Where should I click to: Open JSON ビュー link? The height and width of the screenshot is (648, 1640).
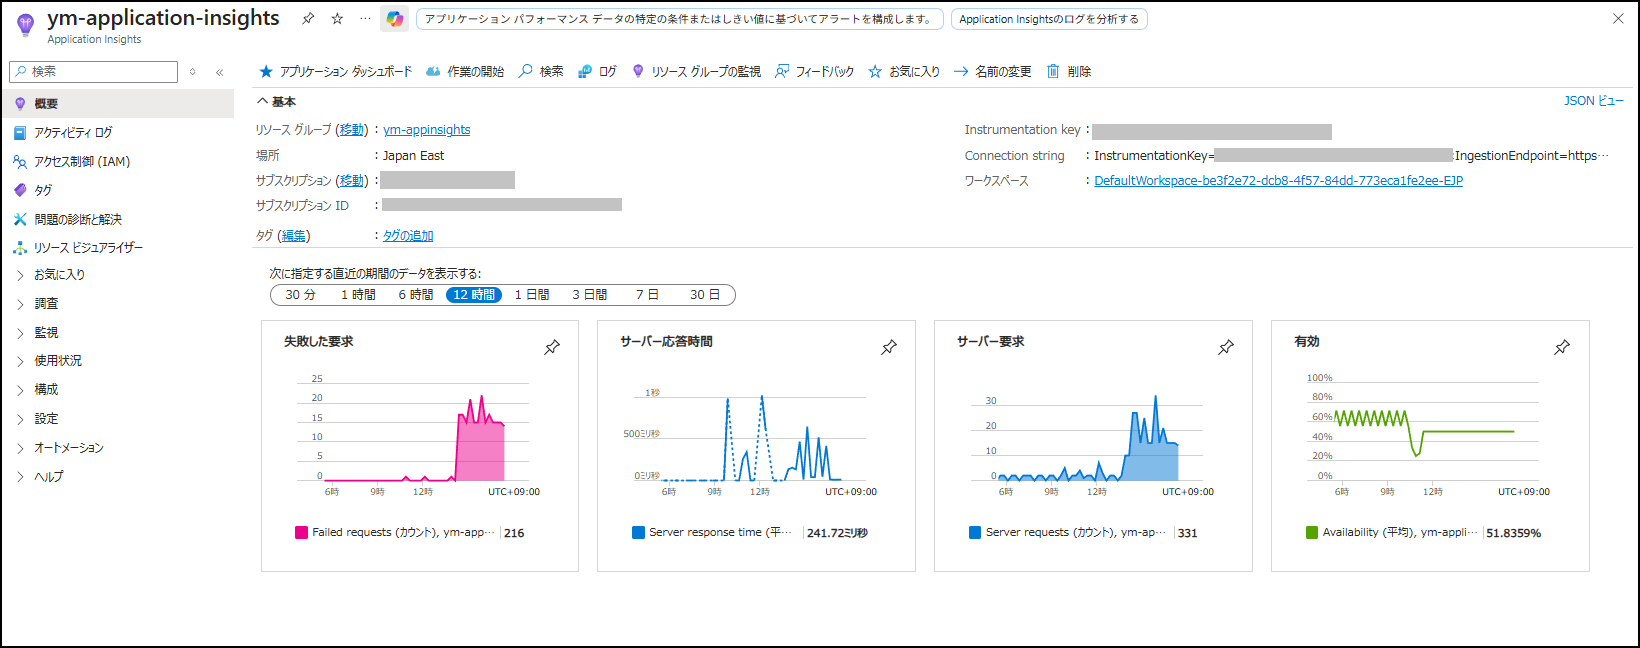1594,101
